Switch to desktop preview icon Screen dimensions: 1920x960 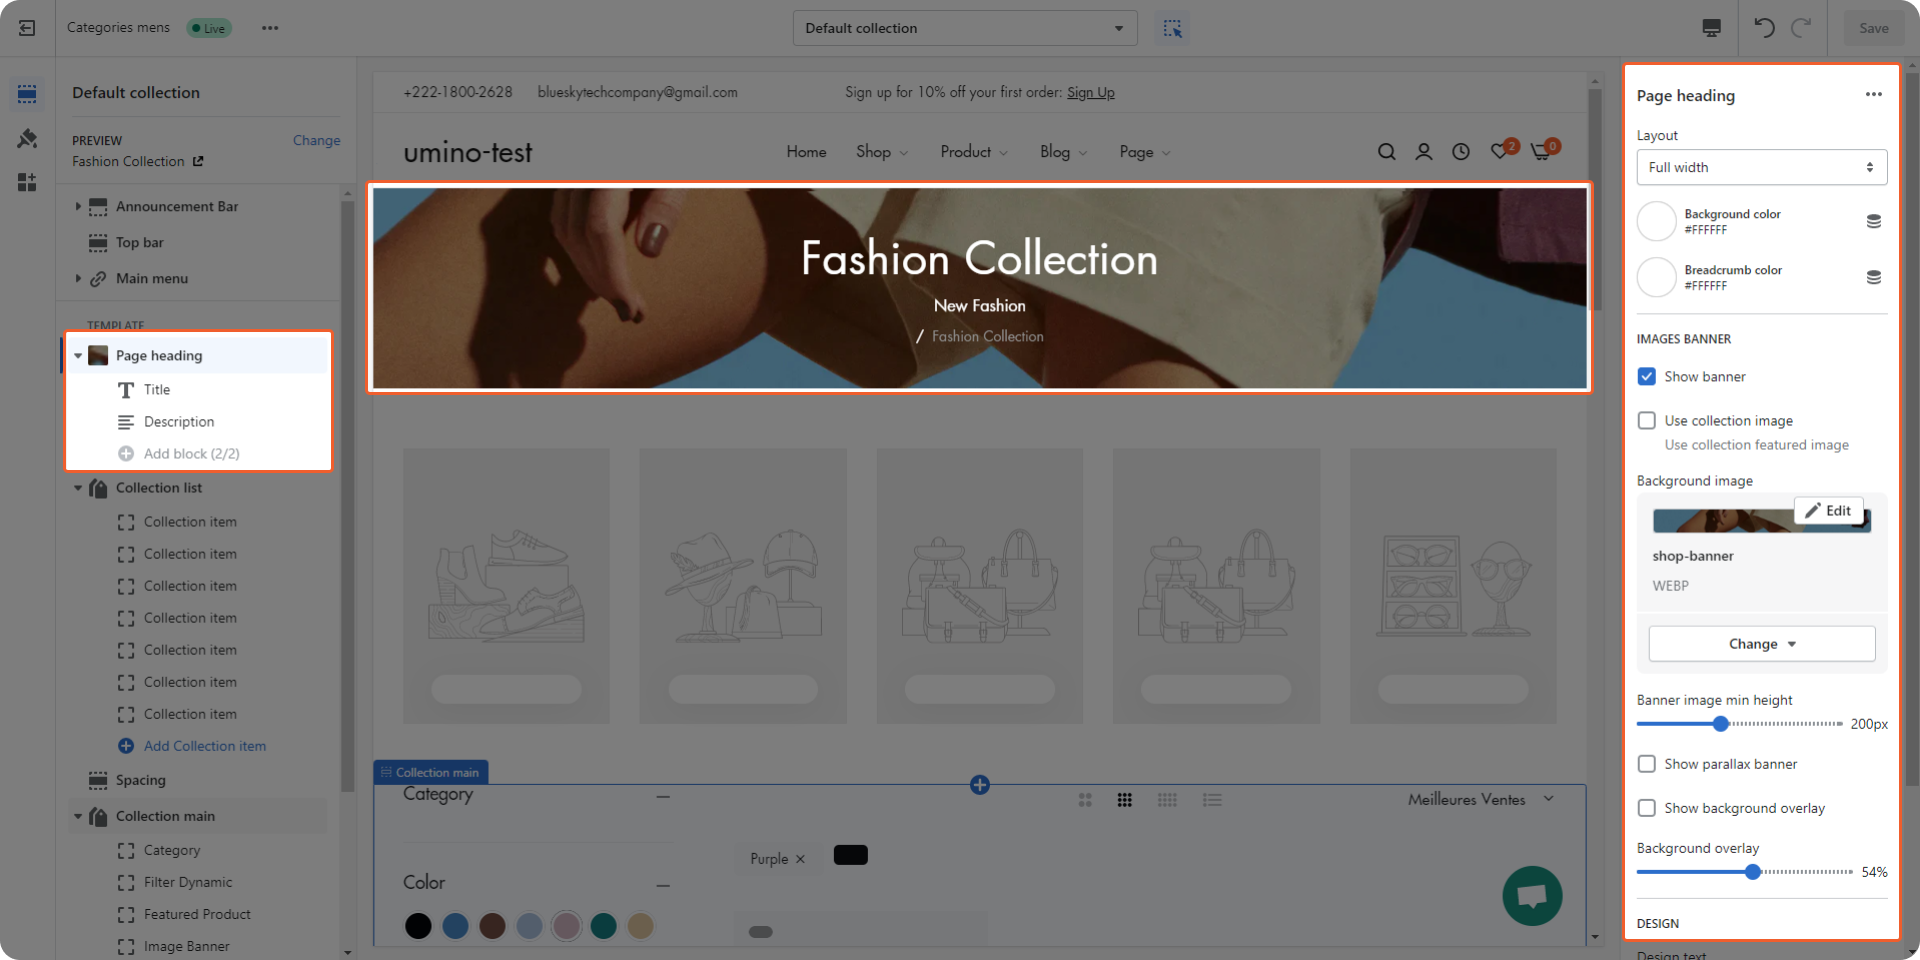[1711, 28]
